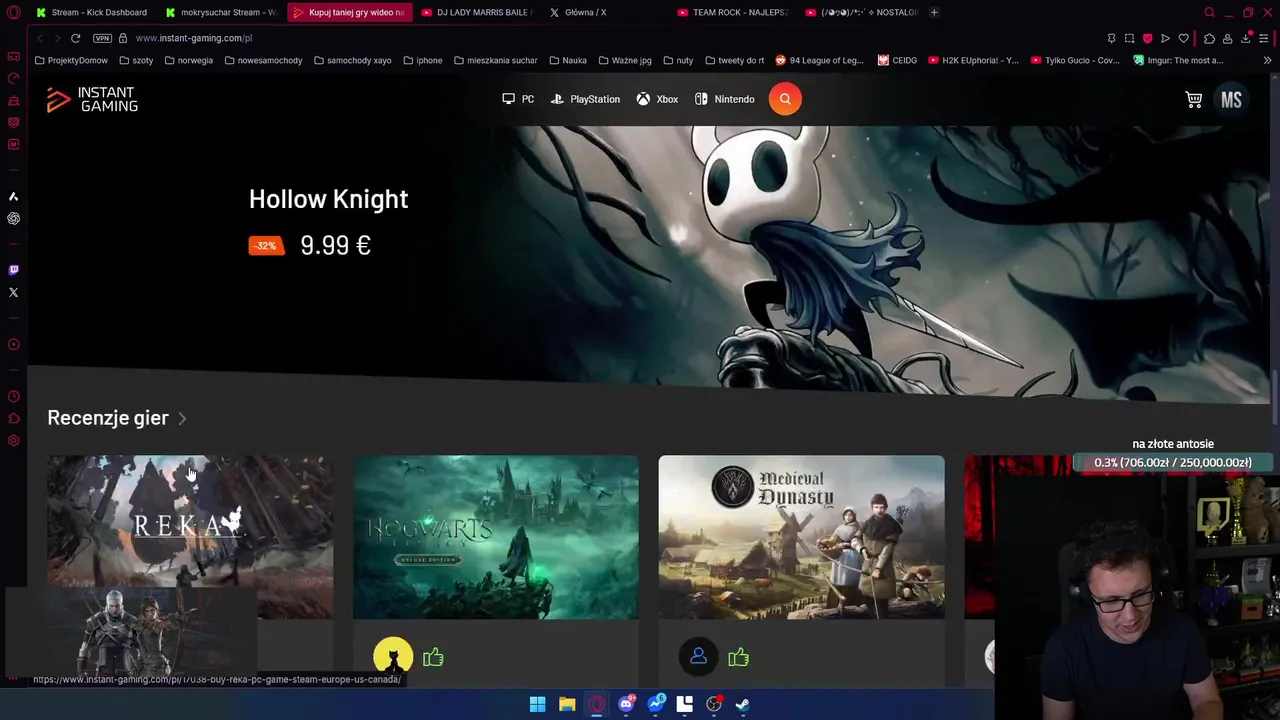Open a new tab with plus button

[934, 12]
